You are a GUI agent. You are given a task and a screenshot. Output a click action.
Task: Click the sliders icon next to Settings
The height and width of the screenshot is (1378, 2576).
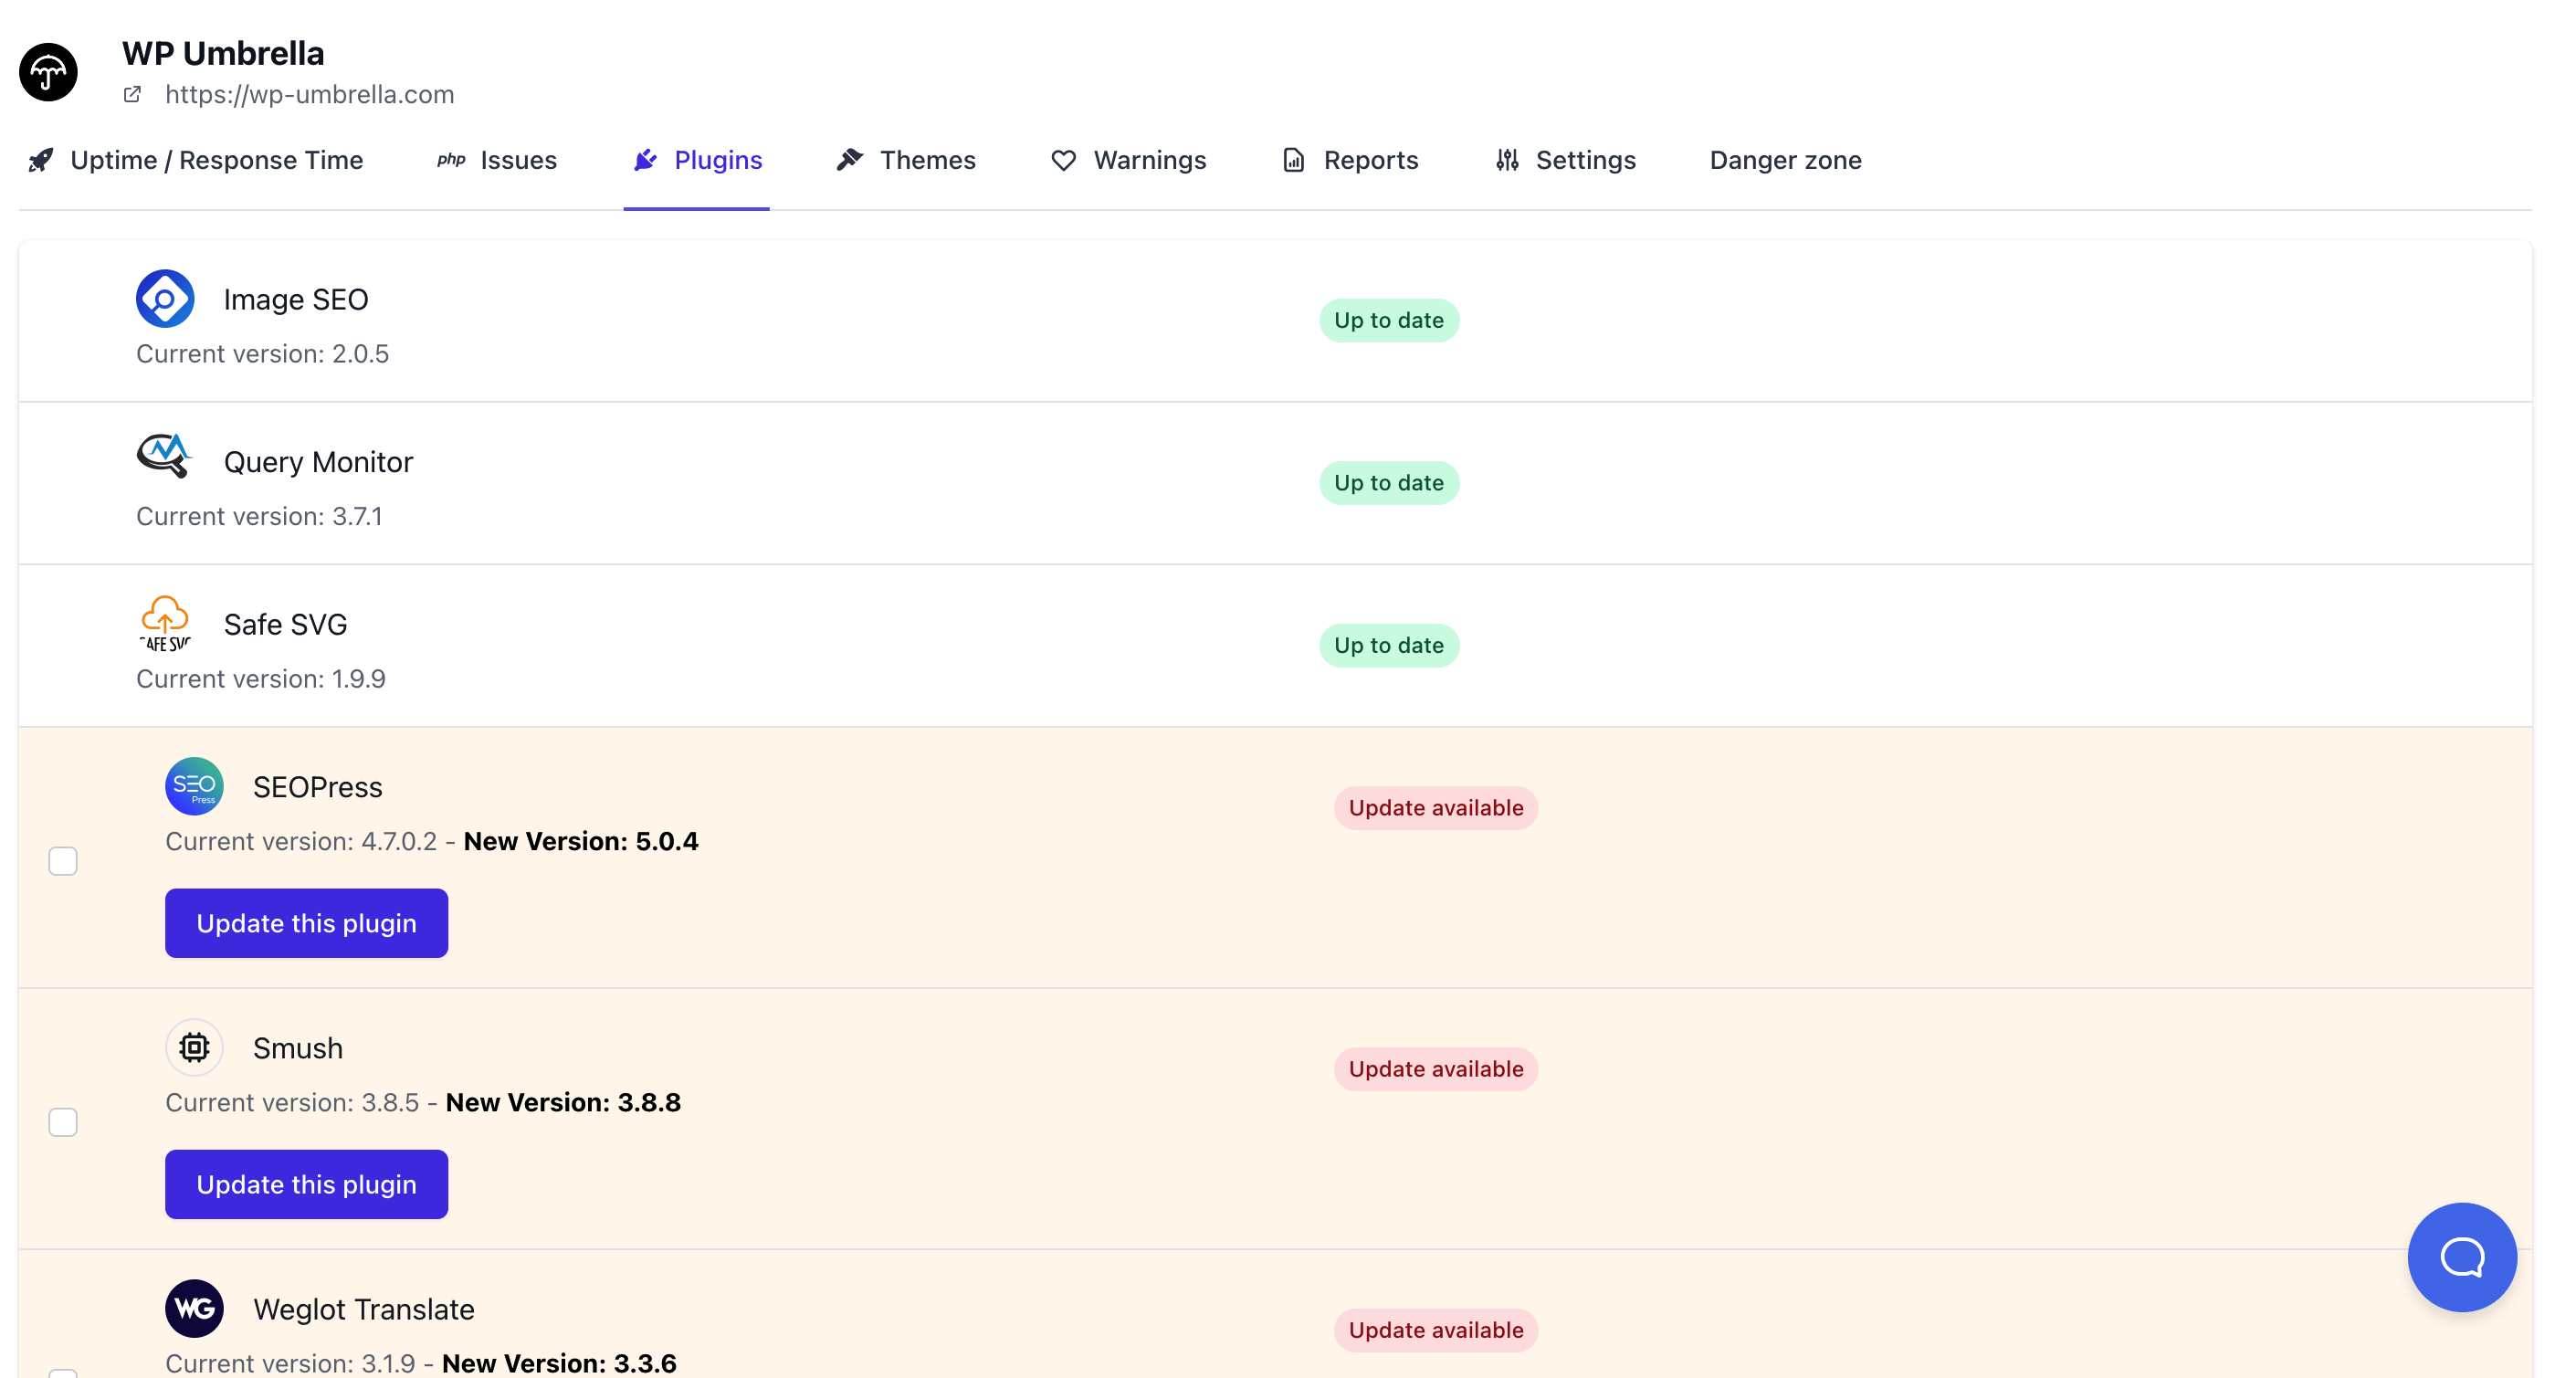coord(1508,160)
